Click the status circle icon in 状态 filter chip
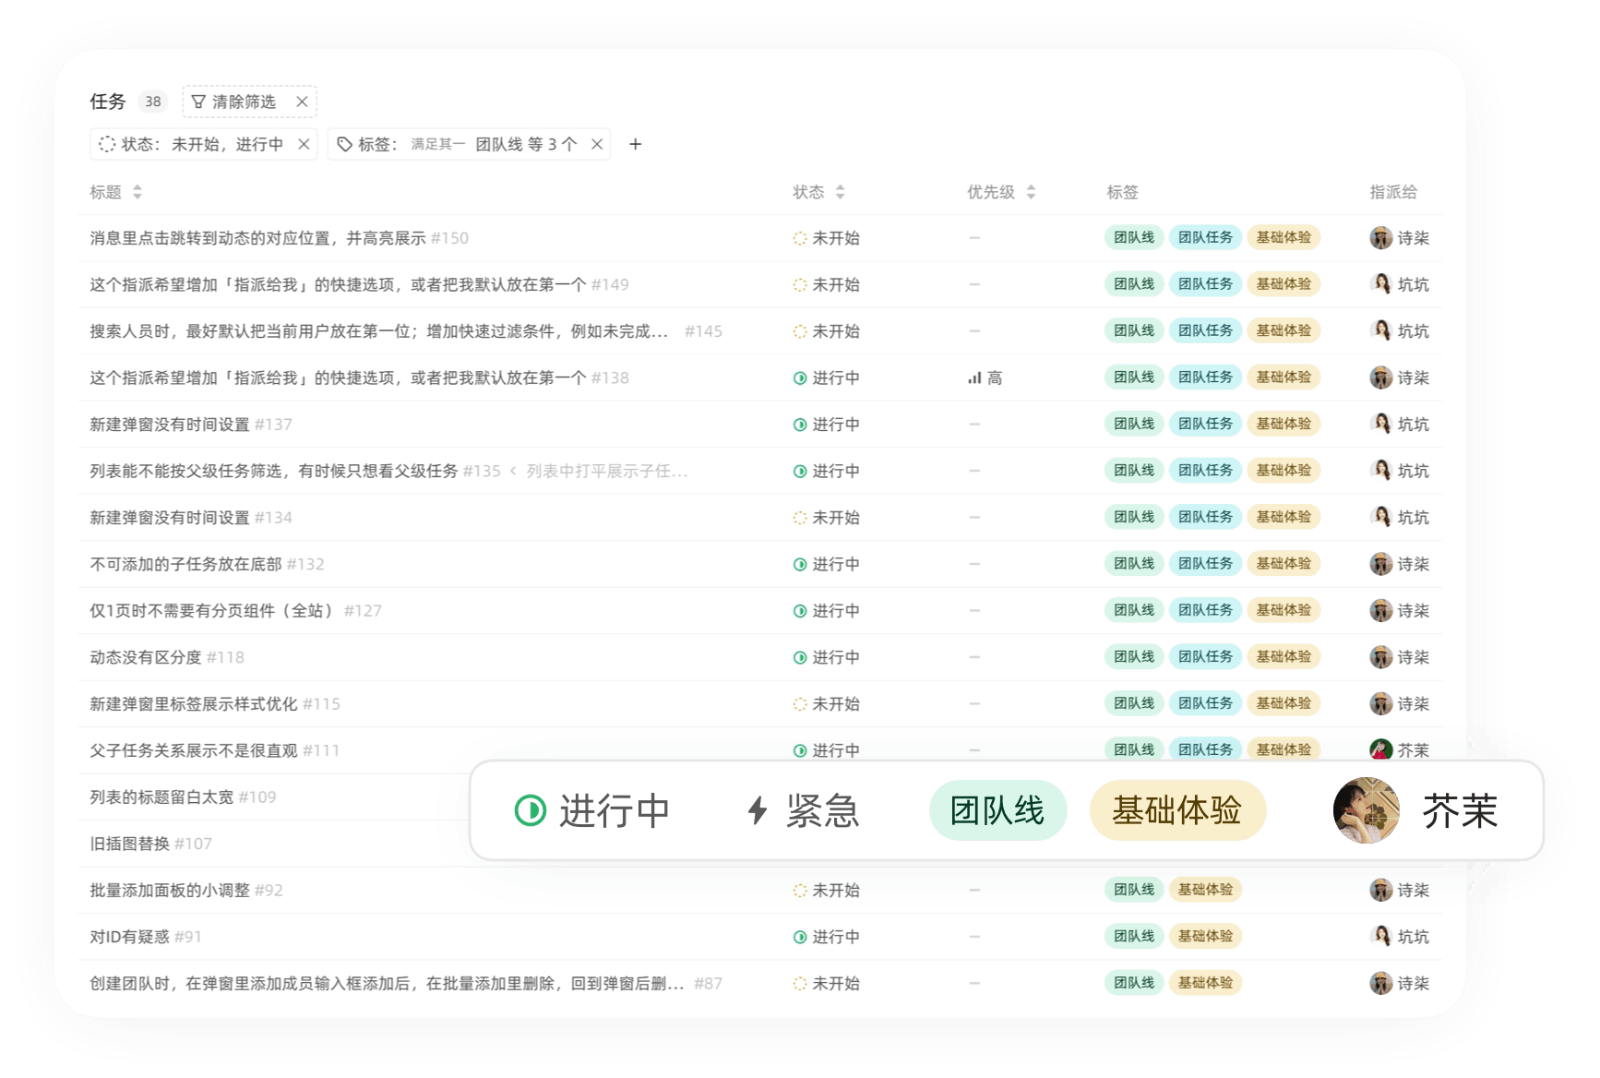Screen dimensions: 1600x1078 106,144
